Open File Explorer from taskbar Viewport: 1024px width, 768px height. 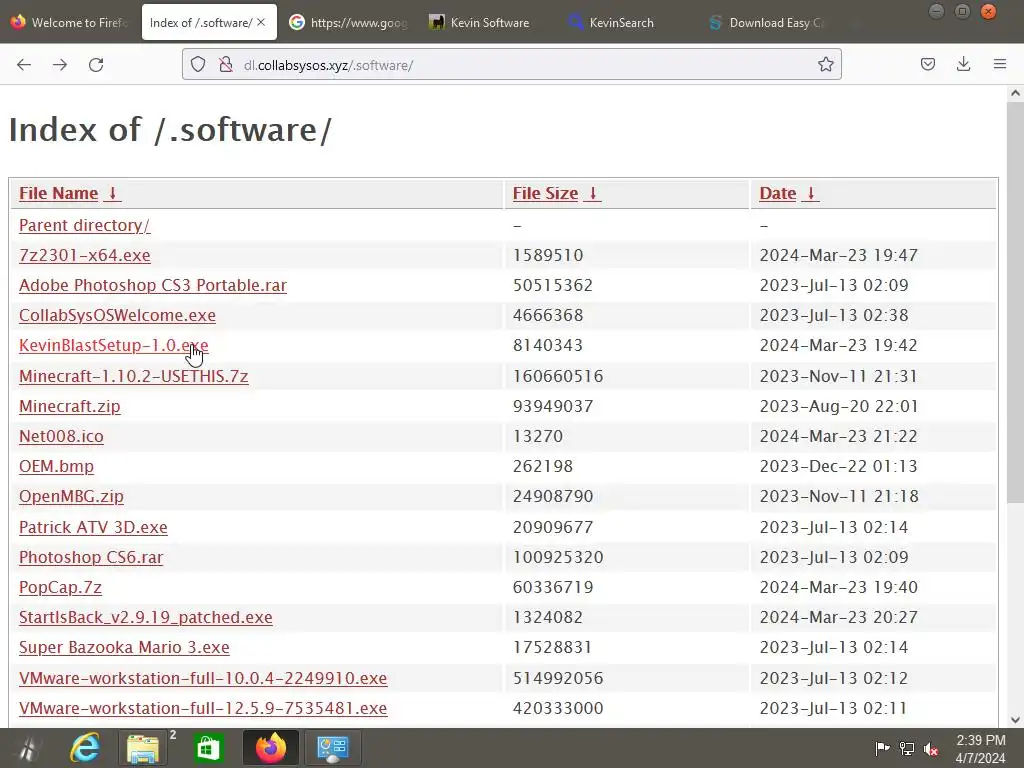click(144, 748)
